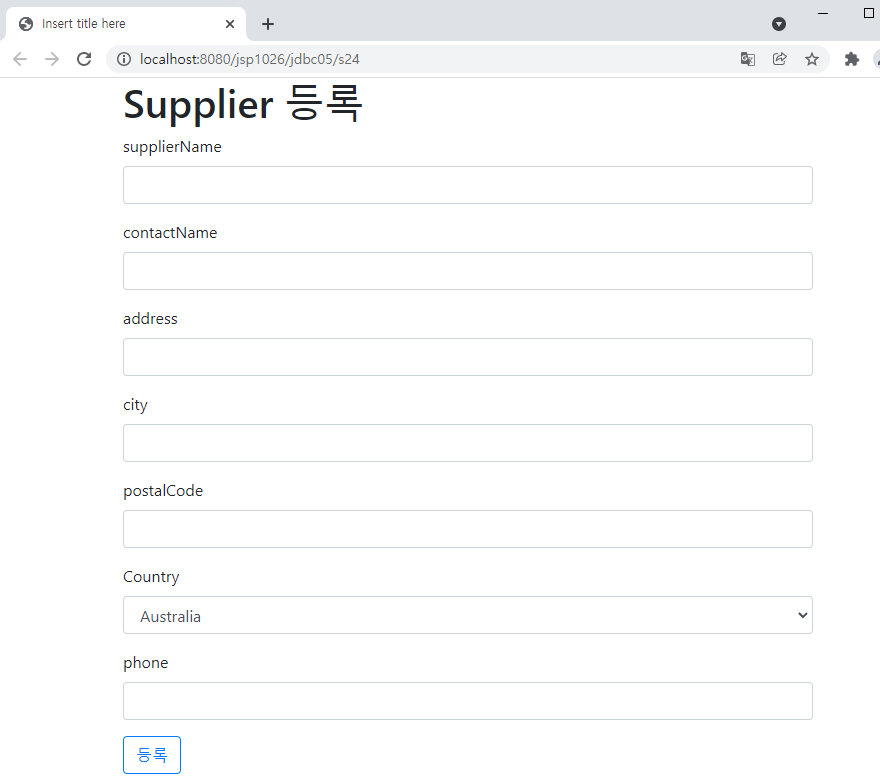
Task: Click the browser back arrow
Action: coord(20,59)
